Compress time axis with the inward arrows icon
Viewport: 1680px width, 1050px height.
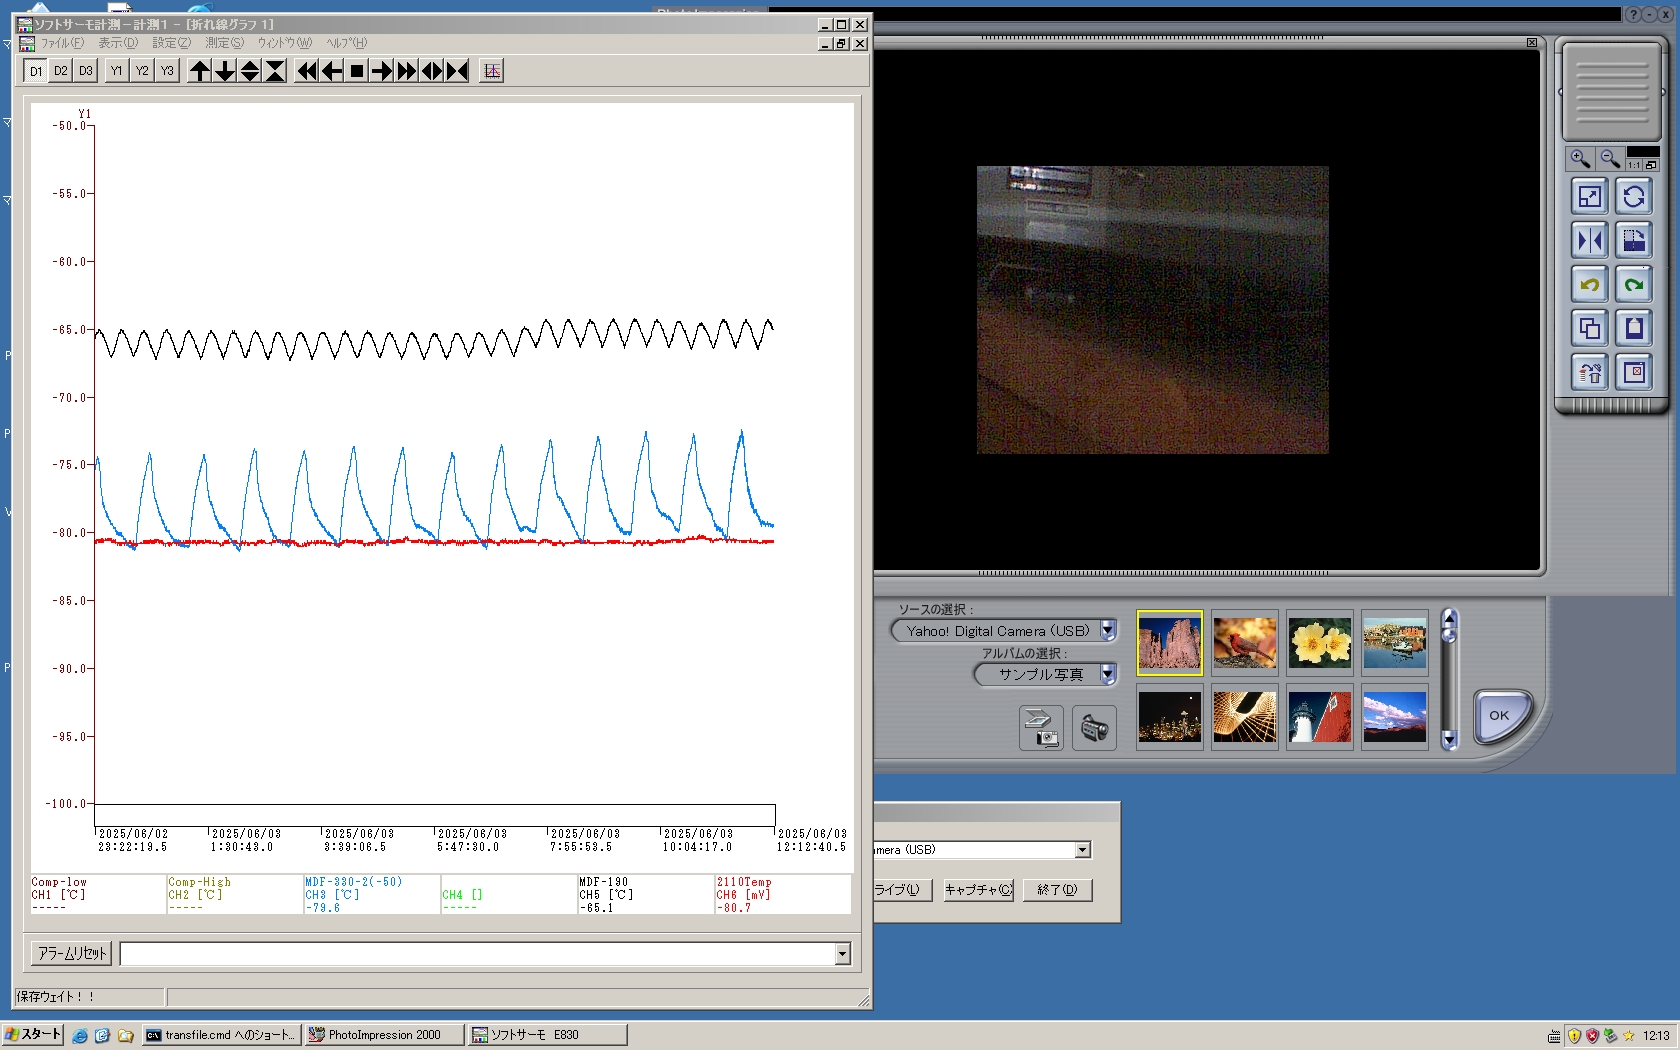coord(457,71)
